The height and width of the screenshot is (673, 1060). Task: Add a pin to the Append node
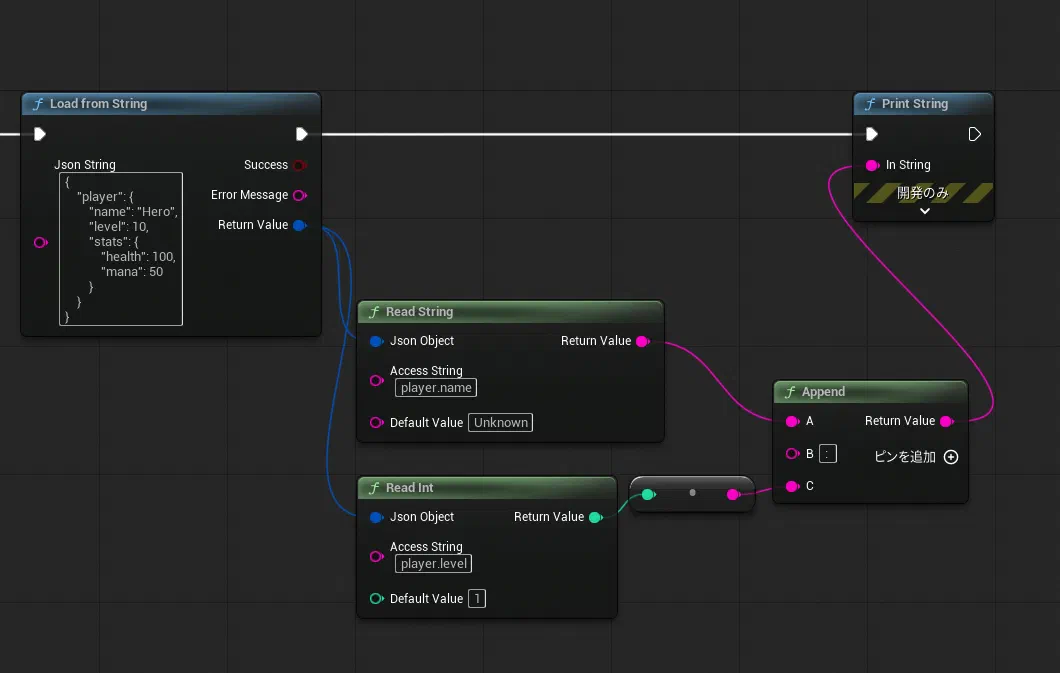950,457
